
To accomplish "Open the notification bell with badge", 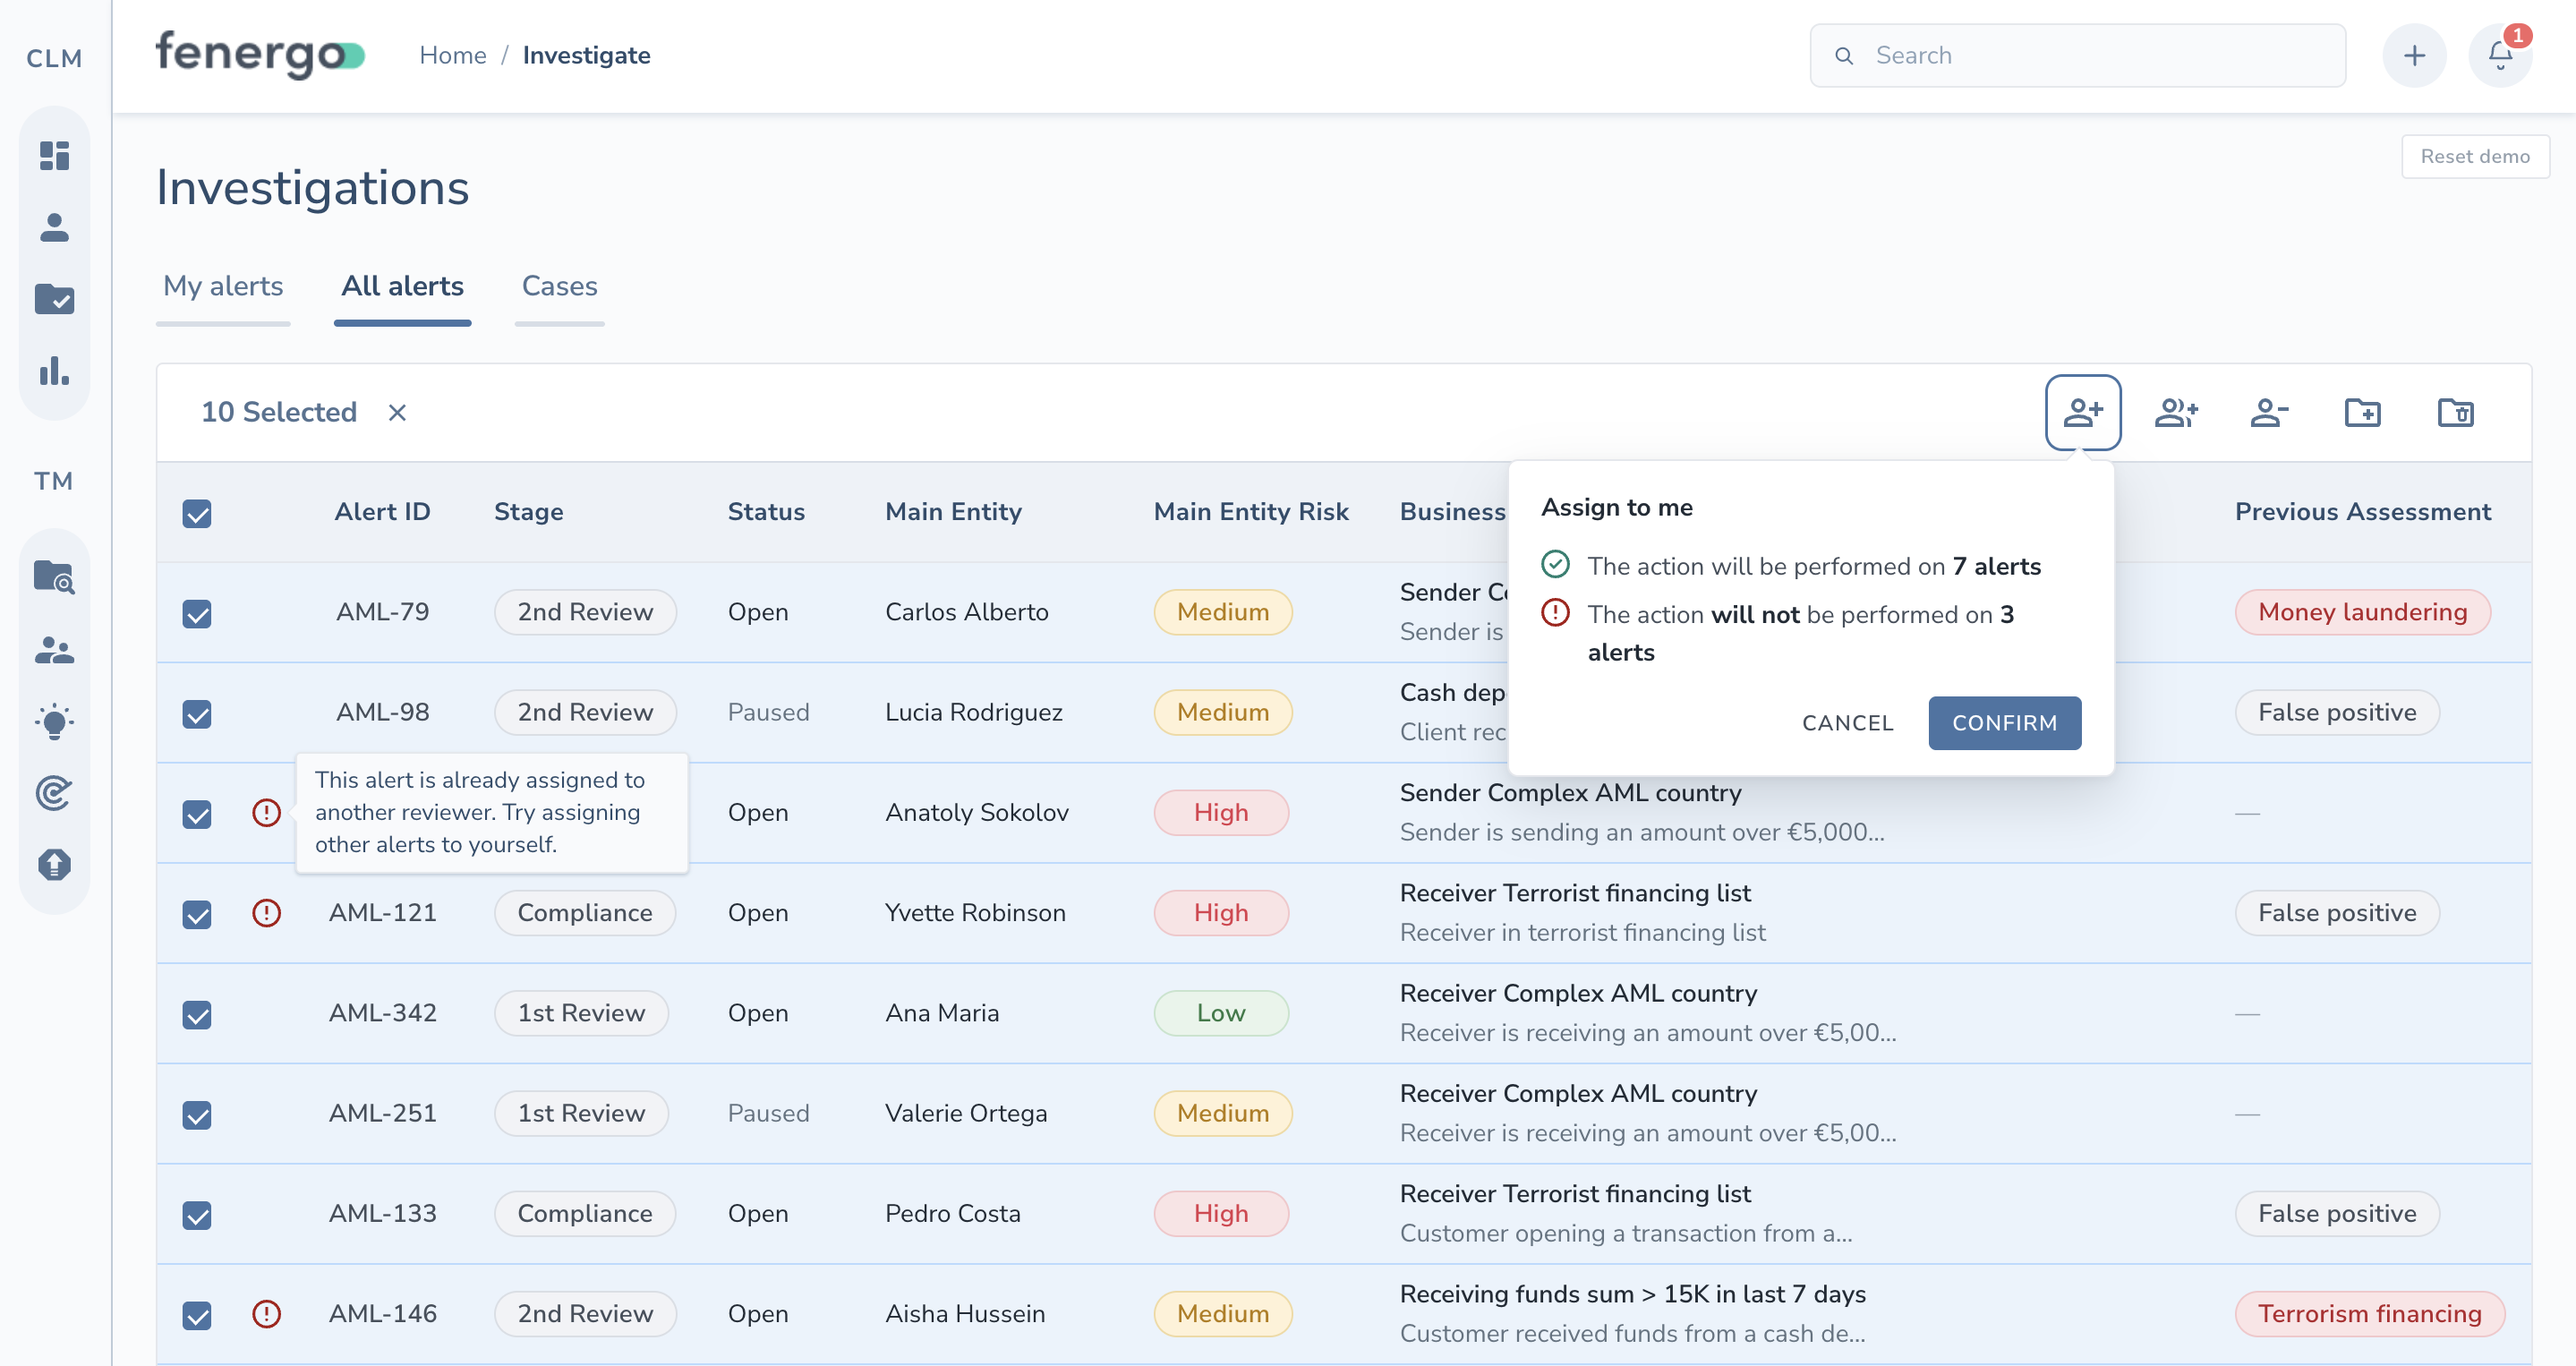I will [2500, 55].
